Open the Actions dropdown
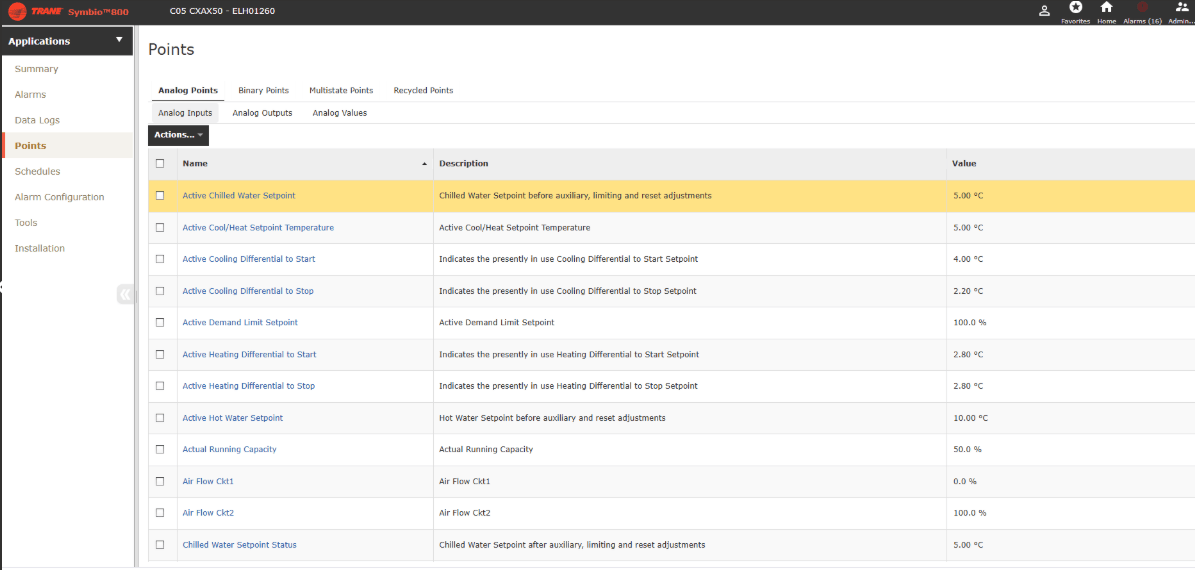 pos(178,135)
